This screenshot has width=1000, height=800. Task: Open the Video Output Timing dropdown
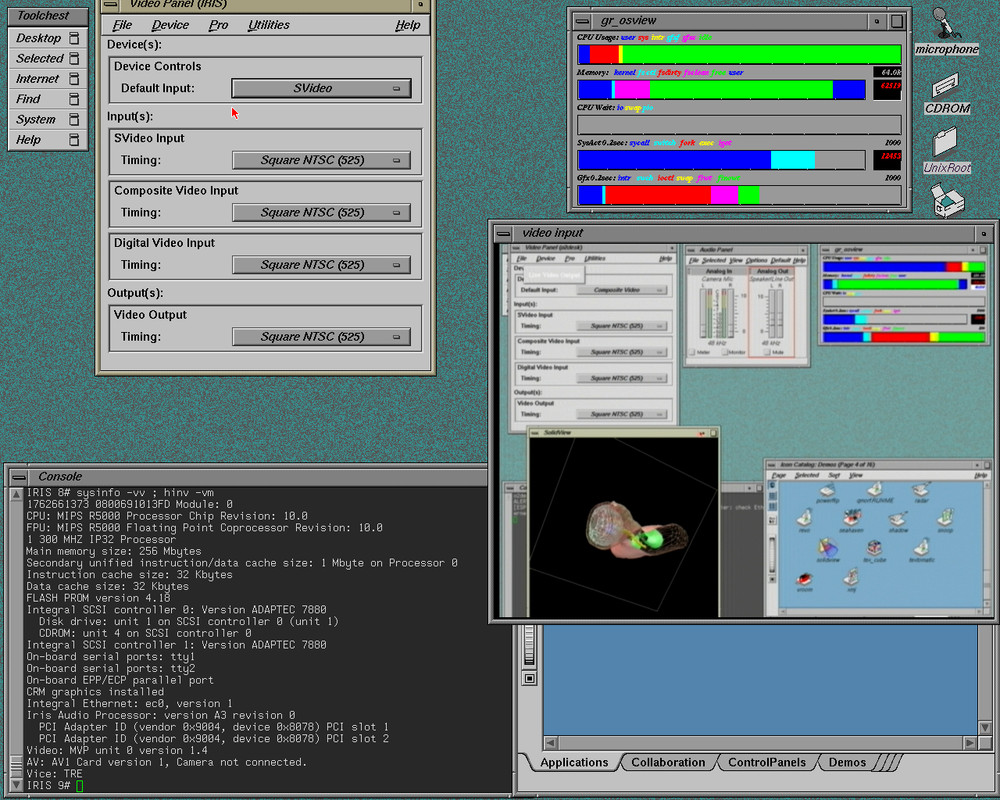[320, 336]
